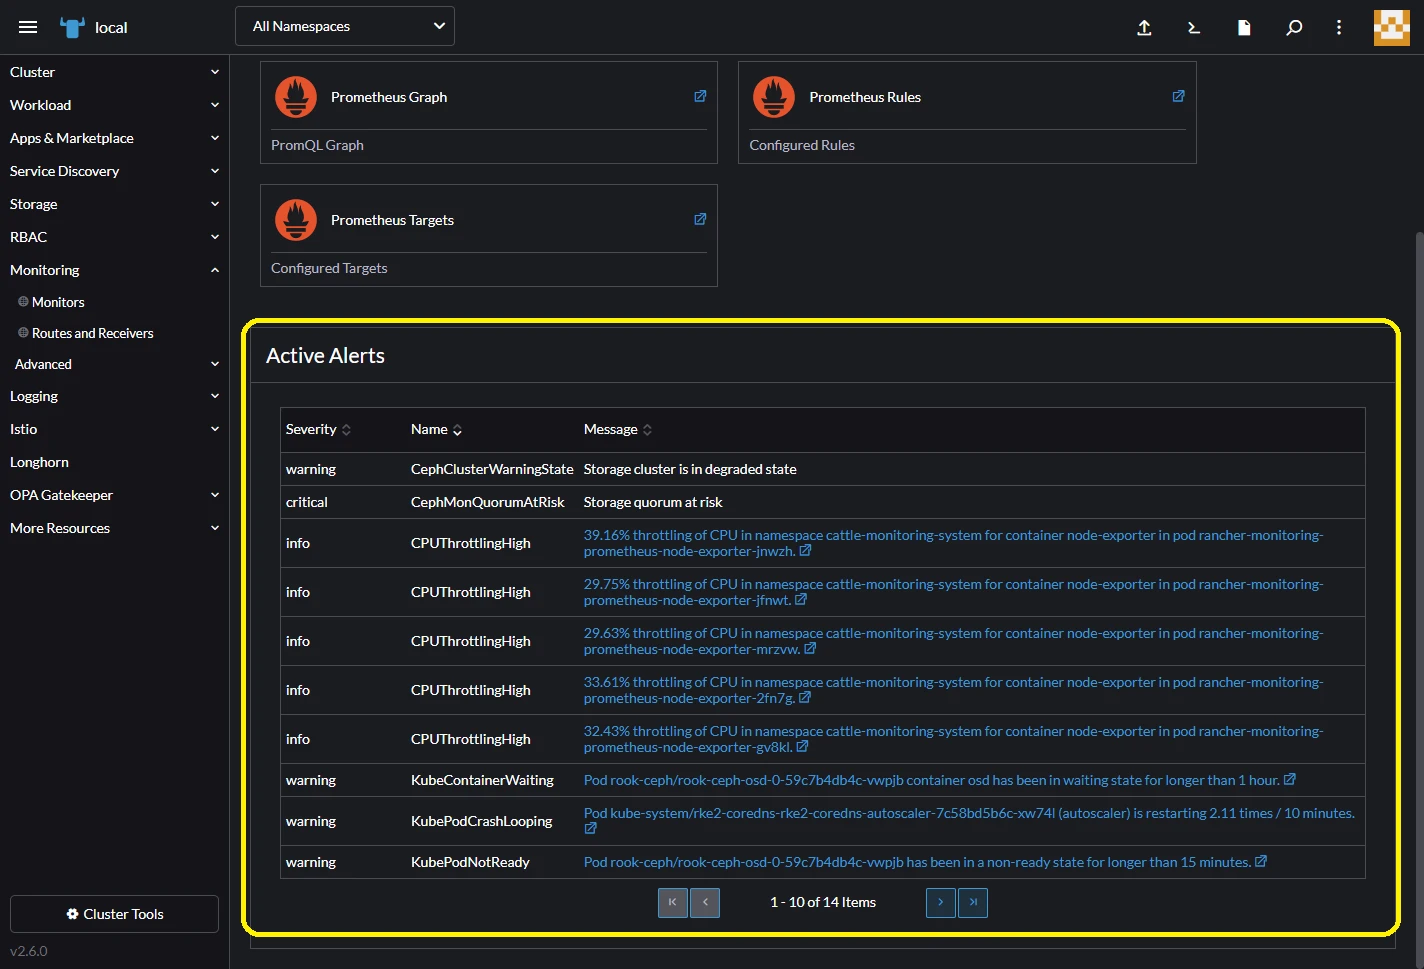Viewport: 1424px width, 969px height.
Task: Open Prometheus Rules external link icon
Action: pos(1178,96)
